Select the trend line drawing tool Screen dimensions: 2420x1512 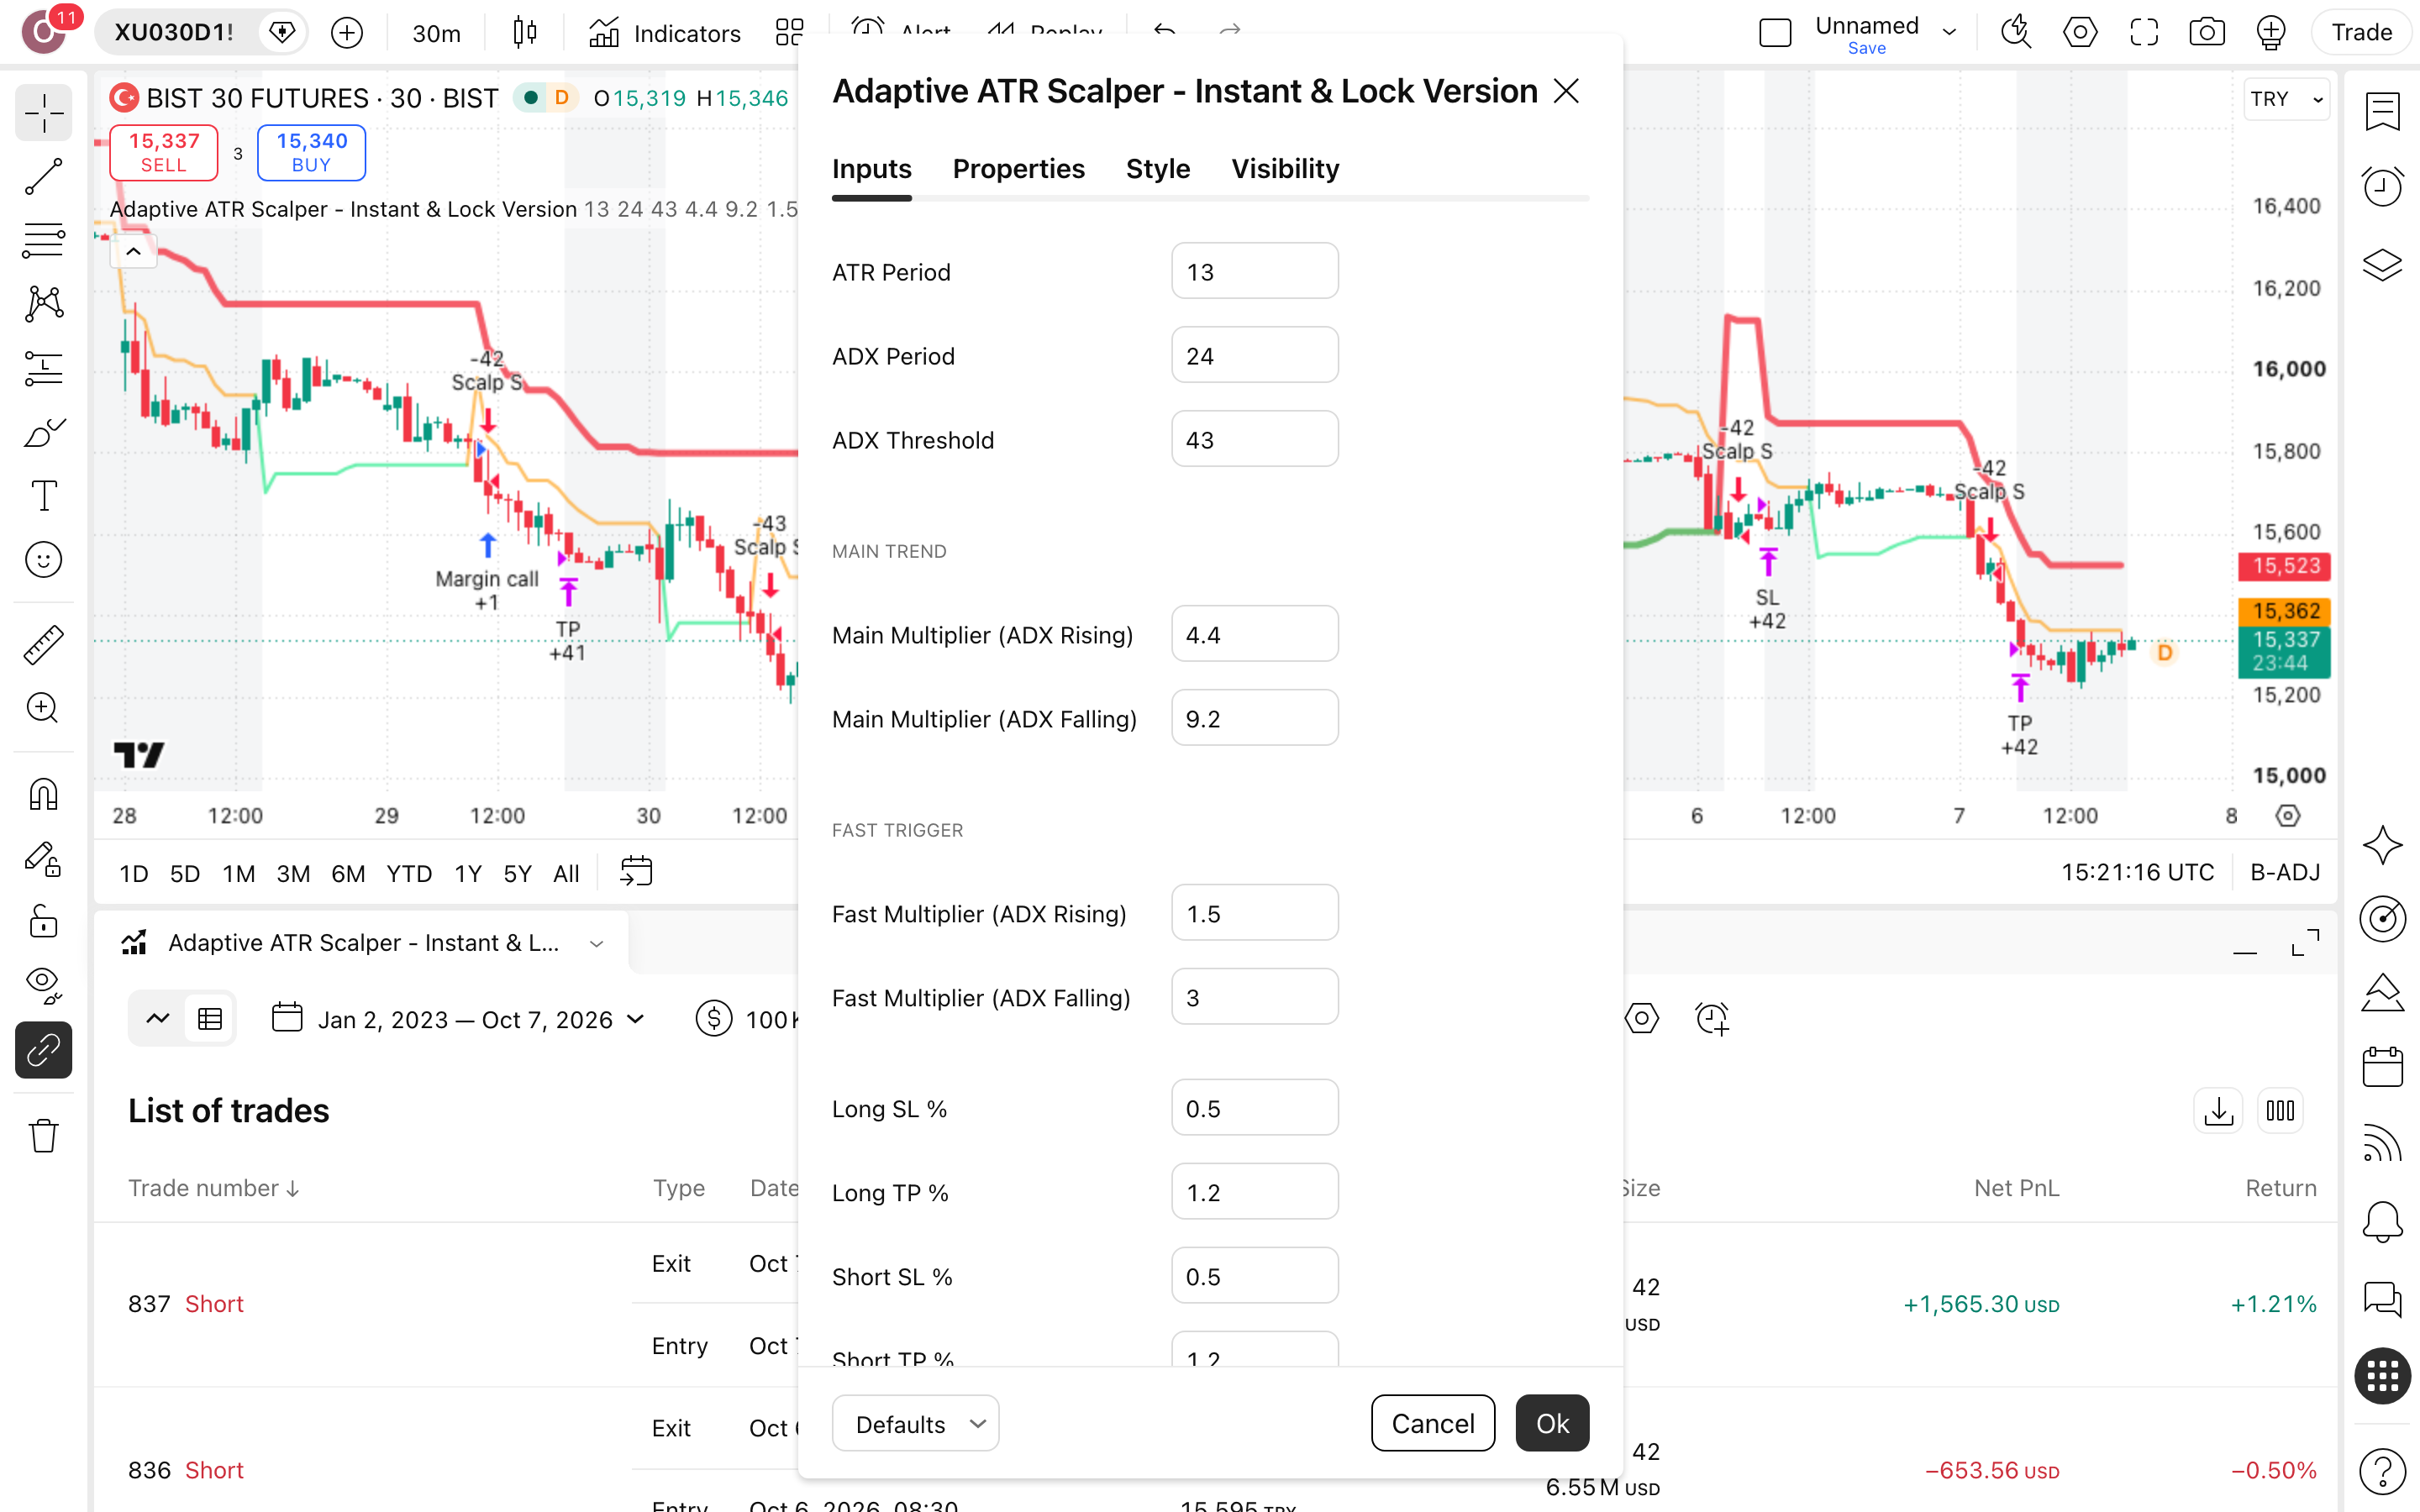[x=43, y=176]
